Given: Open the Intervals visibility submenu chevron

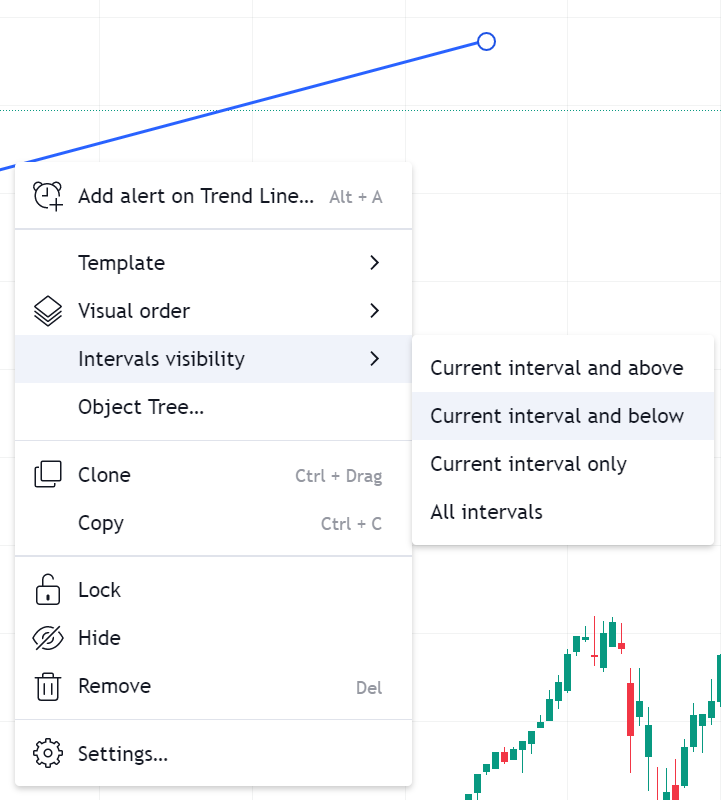Looking at the screenshot, I should tap(374, 359).
